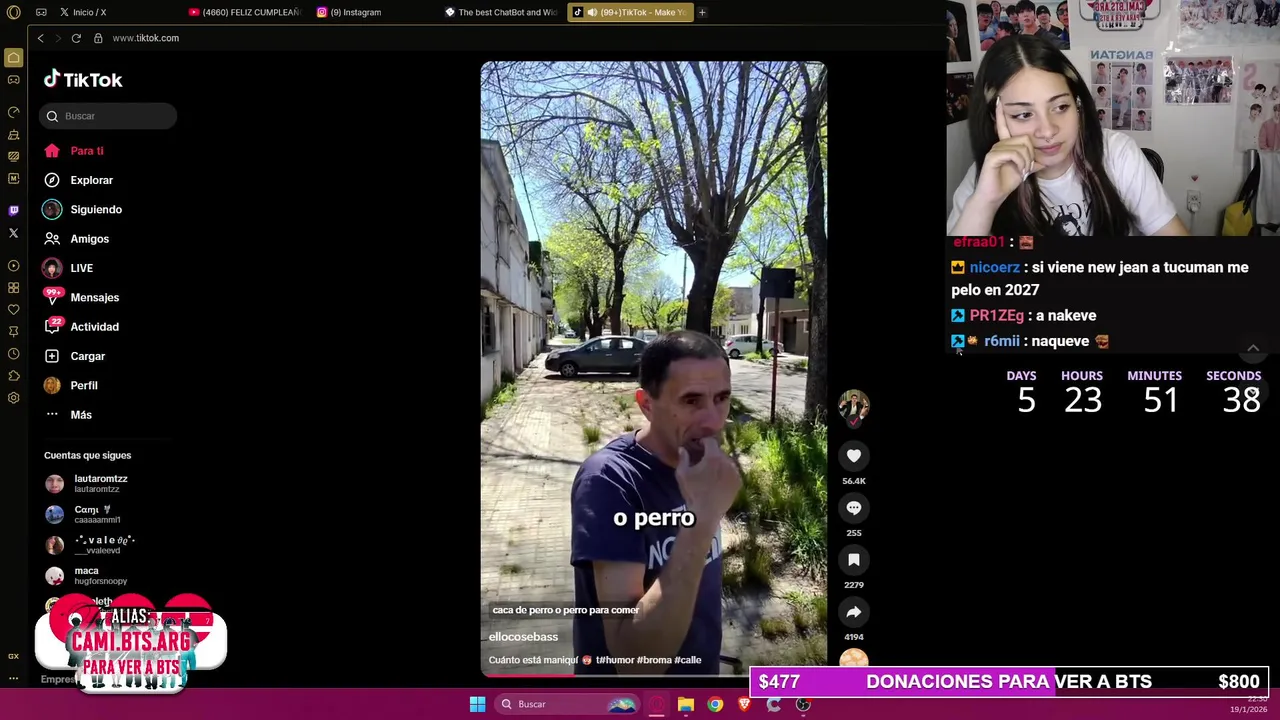
Task: Click the TikTok logo
Action: click(x=83, y=80)
